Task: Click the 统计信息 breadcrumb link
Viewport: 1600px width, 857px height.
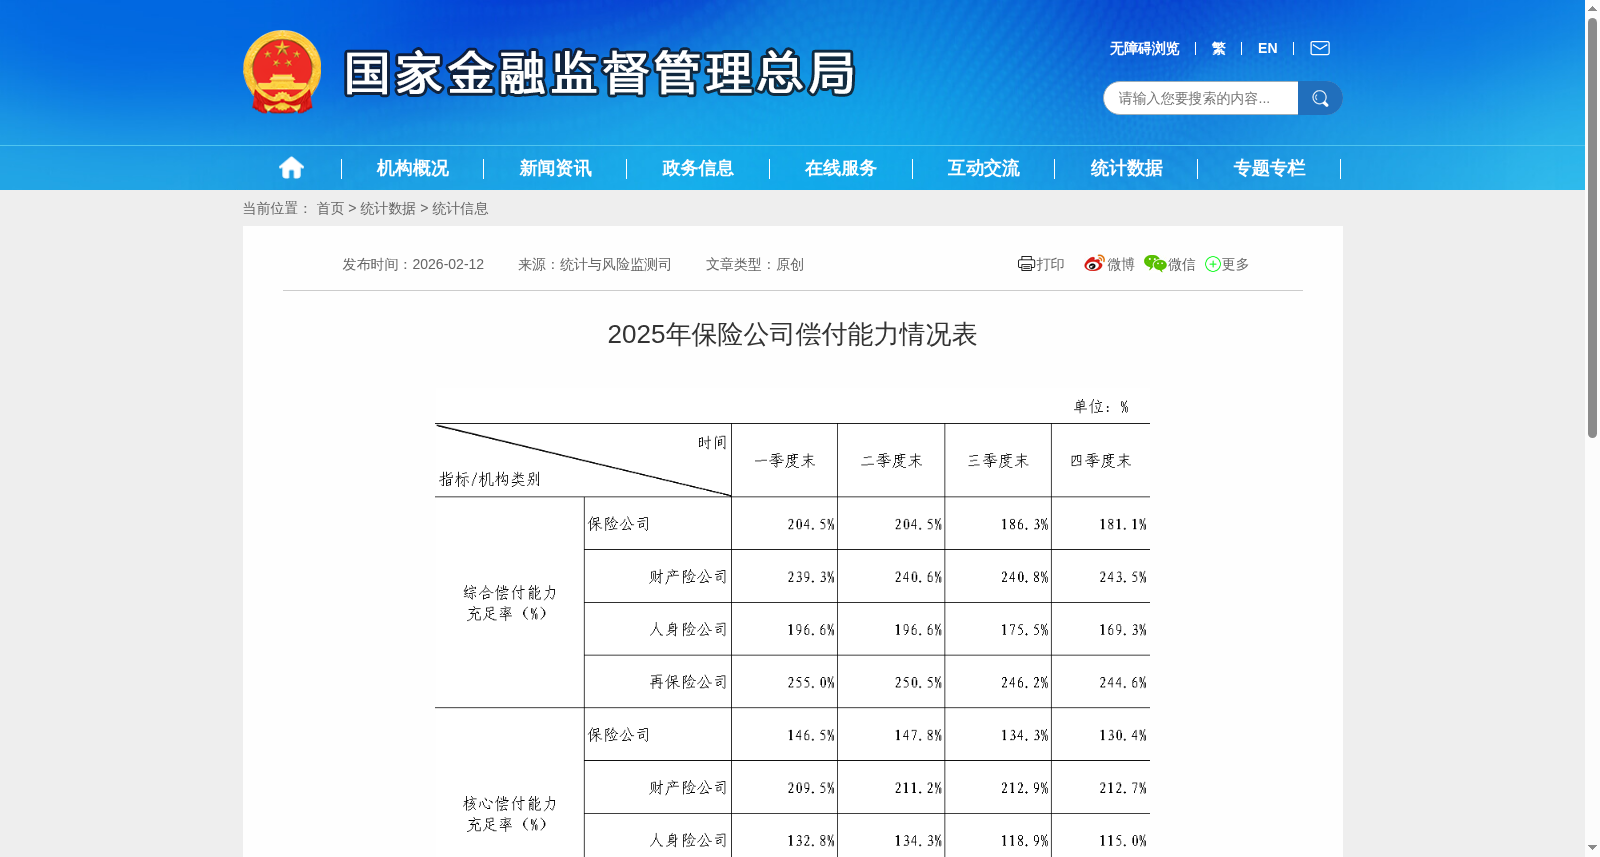Action: click(460, 208)
